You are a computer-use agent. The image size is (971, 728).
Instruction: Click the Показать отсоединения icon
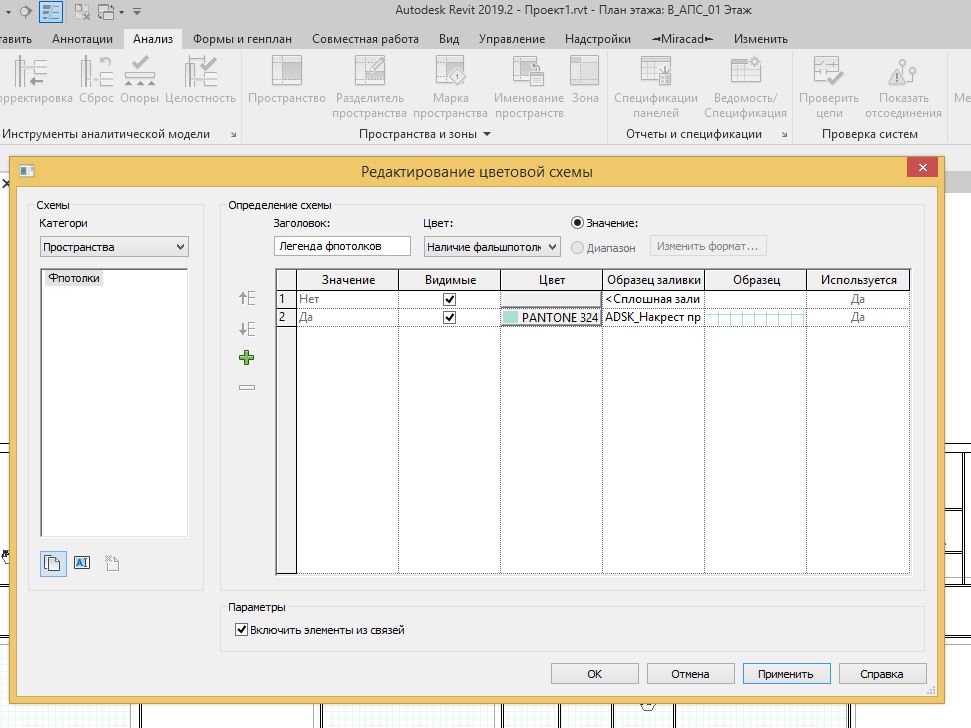tap(903, 72)
